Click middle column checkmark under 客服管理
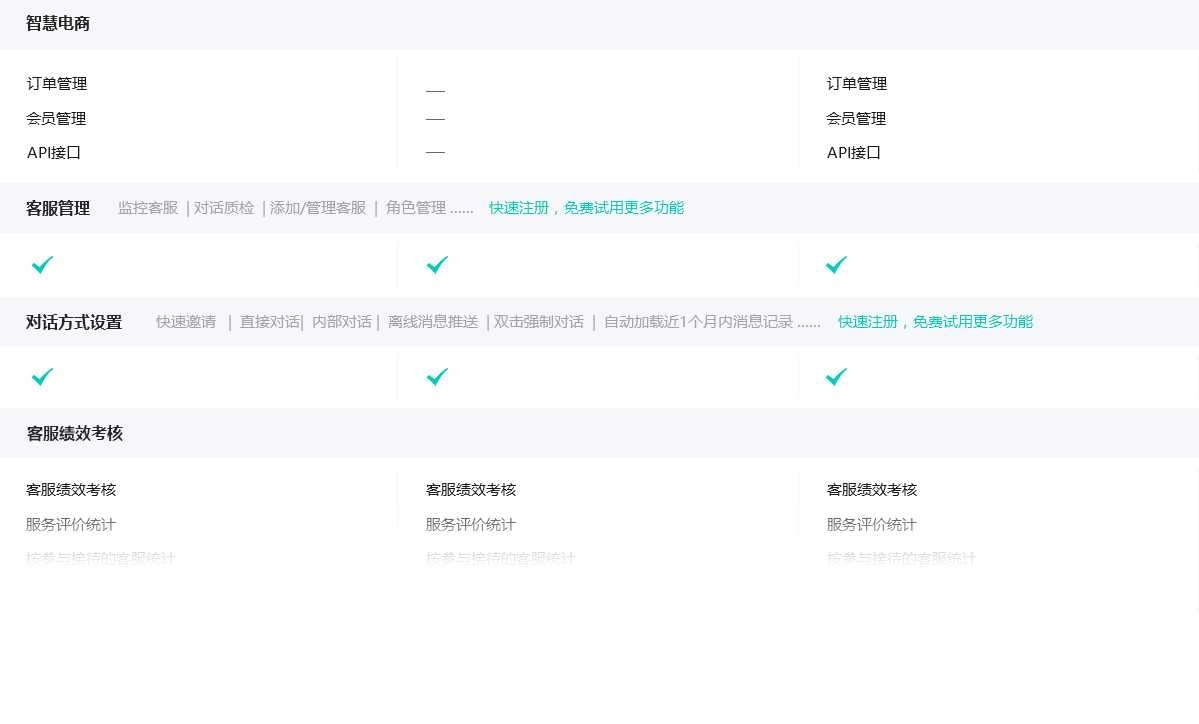Viewport: 1199px width, 724px height. (x=437, y=265)
